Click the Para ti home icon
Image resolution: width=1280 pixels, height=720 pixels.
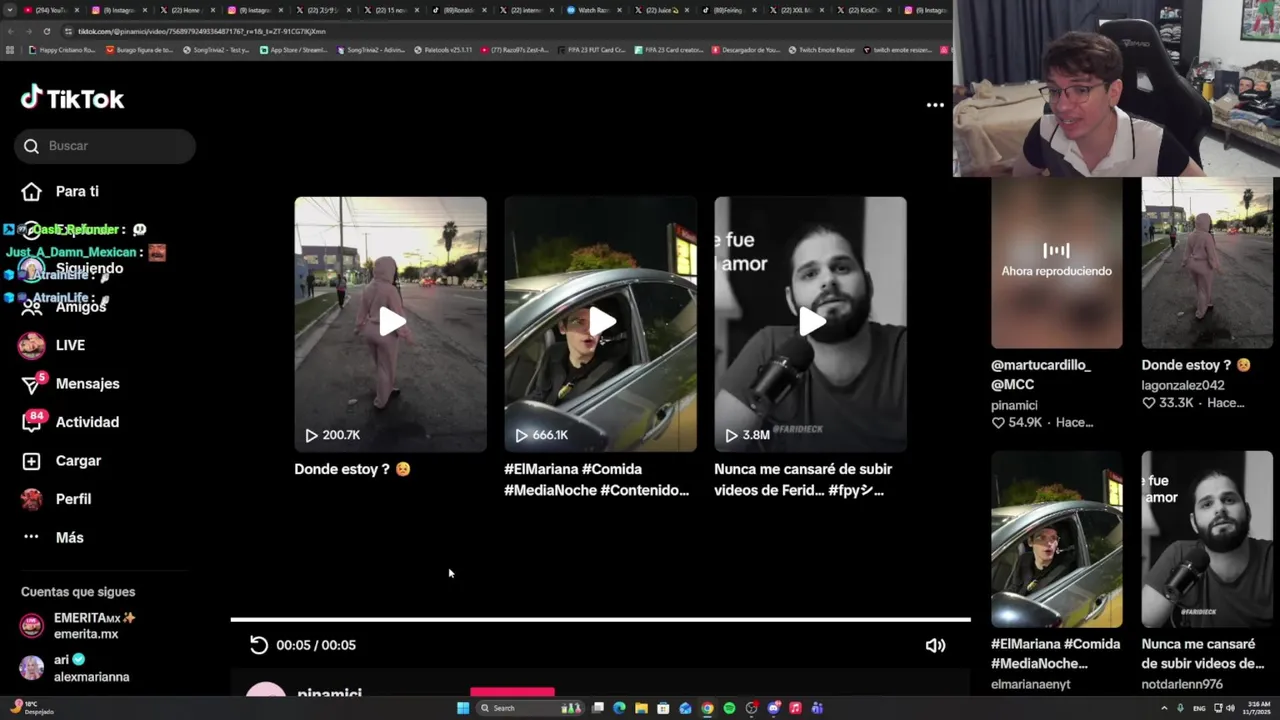point(32,191)
